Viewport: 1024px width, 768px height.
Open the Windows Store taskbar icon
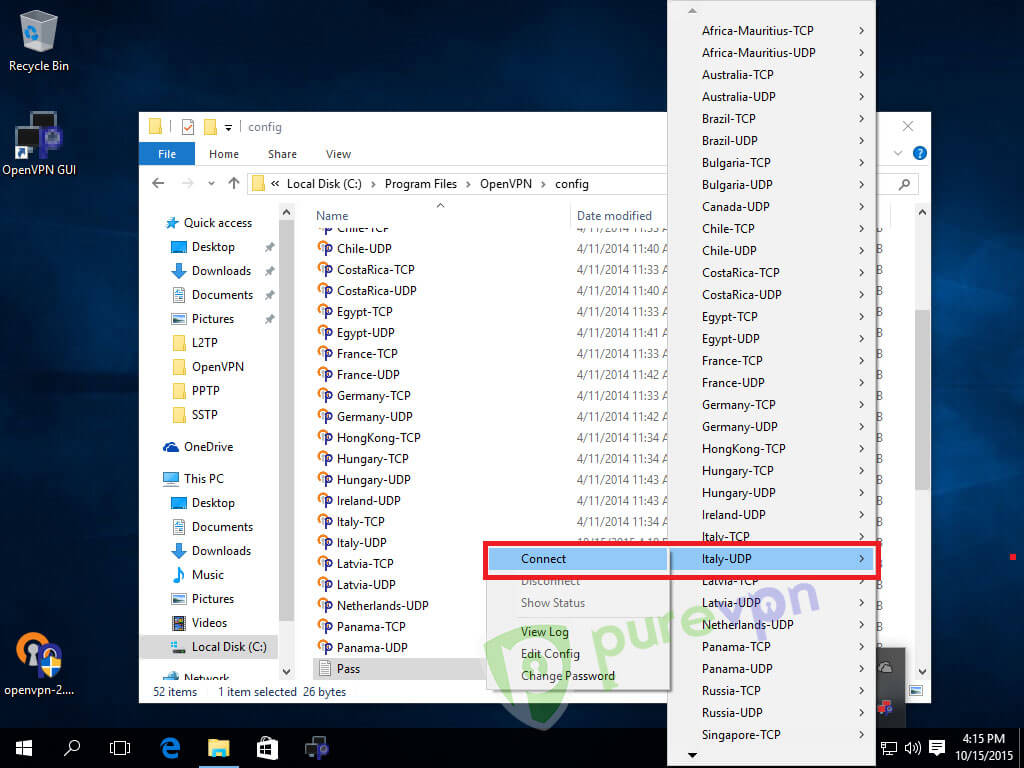(266, 748)
